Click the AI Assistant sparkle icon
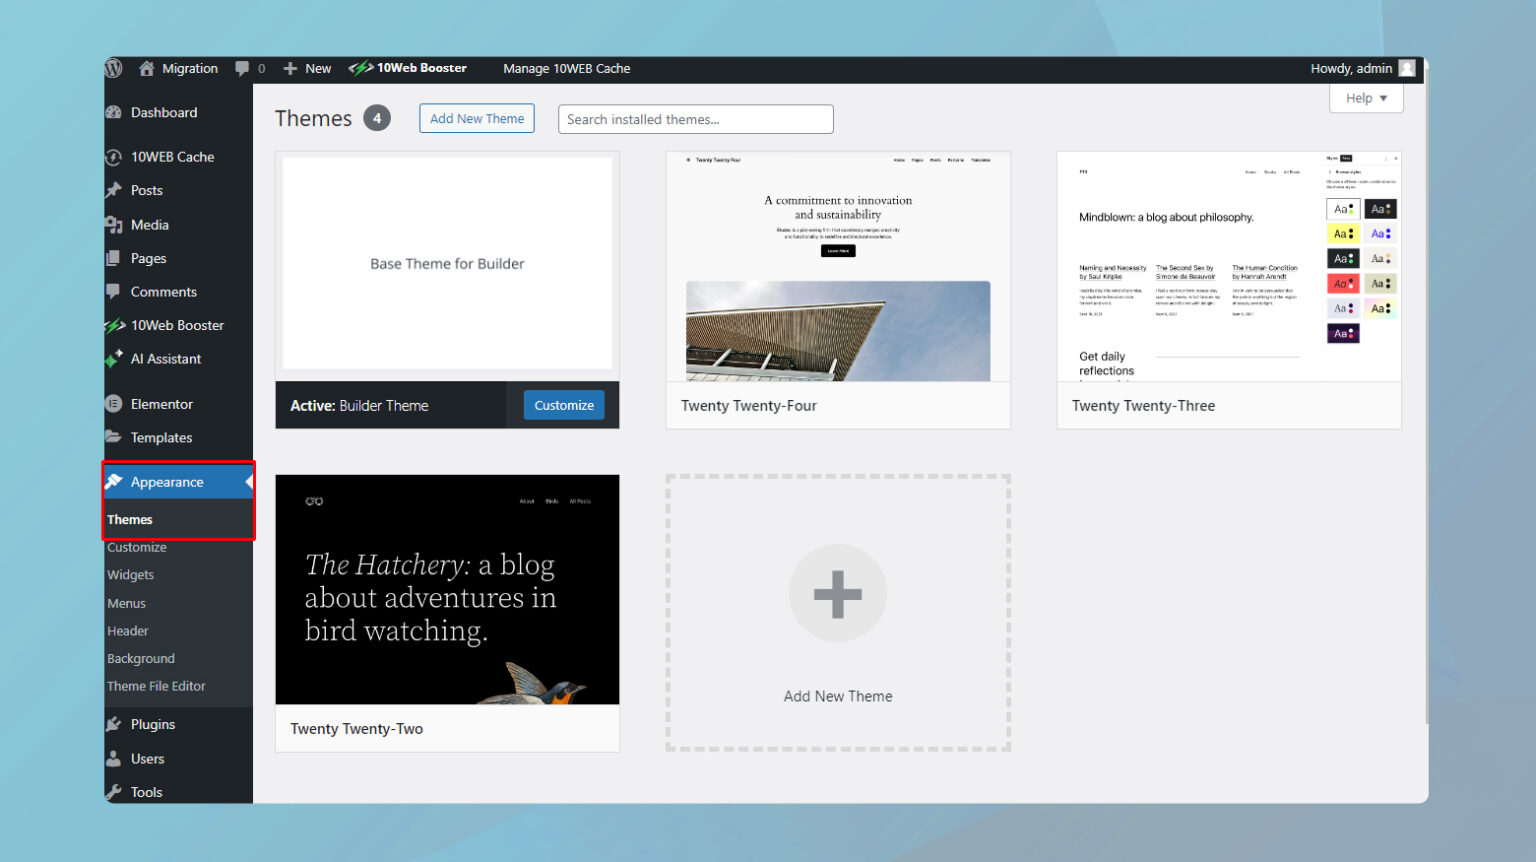This screenshot has width=1536, height=862. (114, 359)
